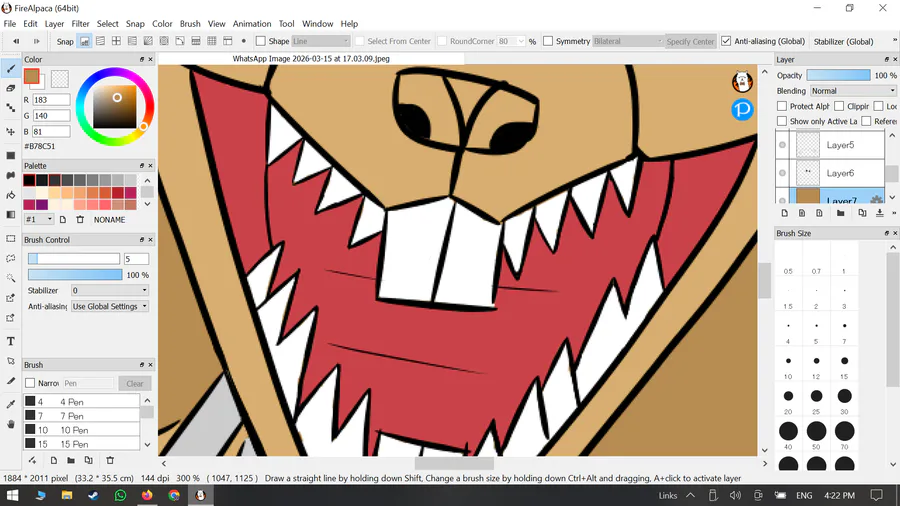
Task: Select the Hand pan tool
Action: [x=10, y=424]
